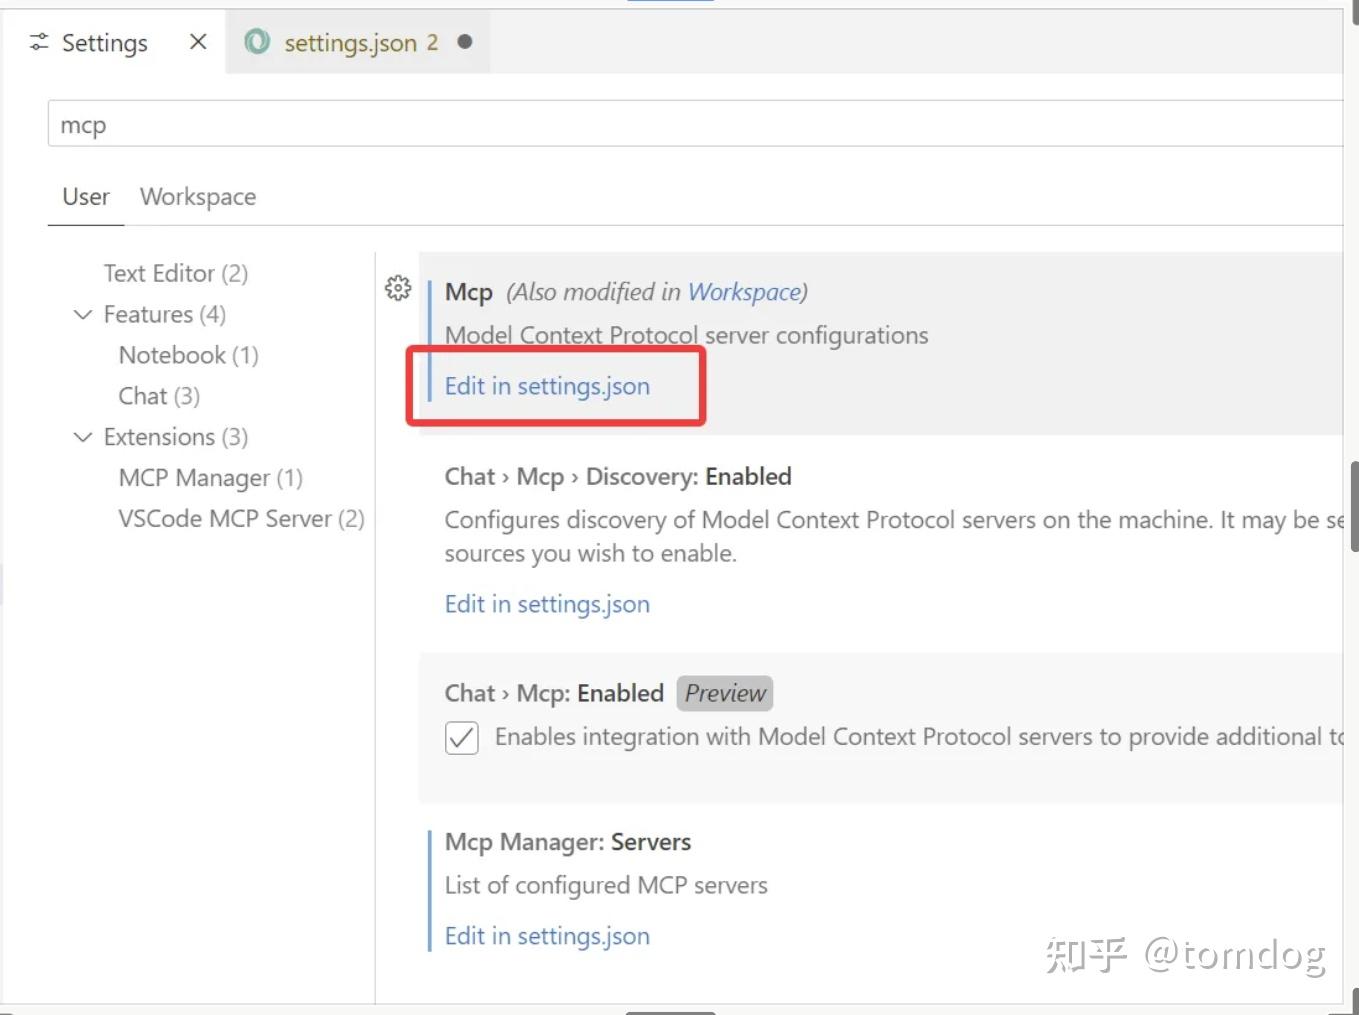Switch to the Workspace settings scope
1359x1015 pixels.
tap(197, 196)
